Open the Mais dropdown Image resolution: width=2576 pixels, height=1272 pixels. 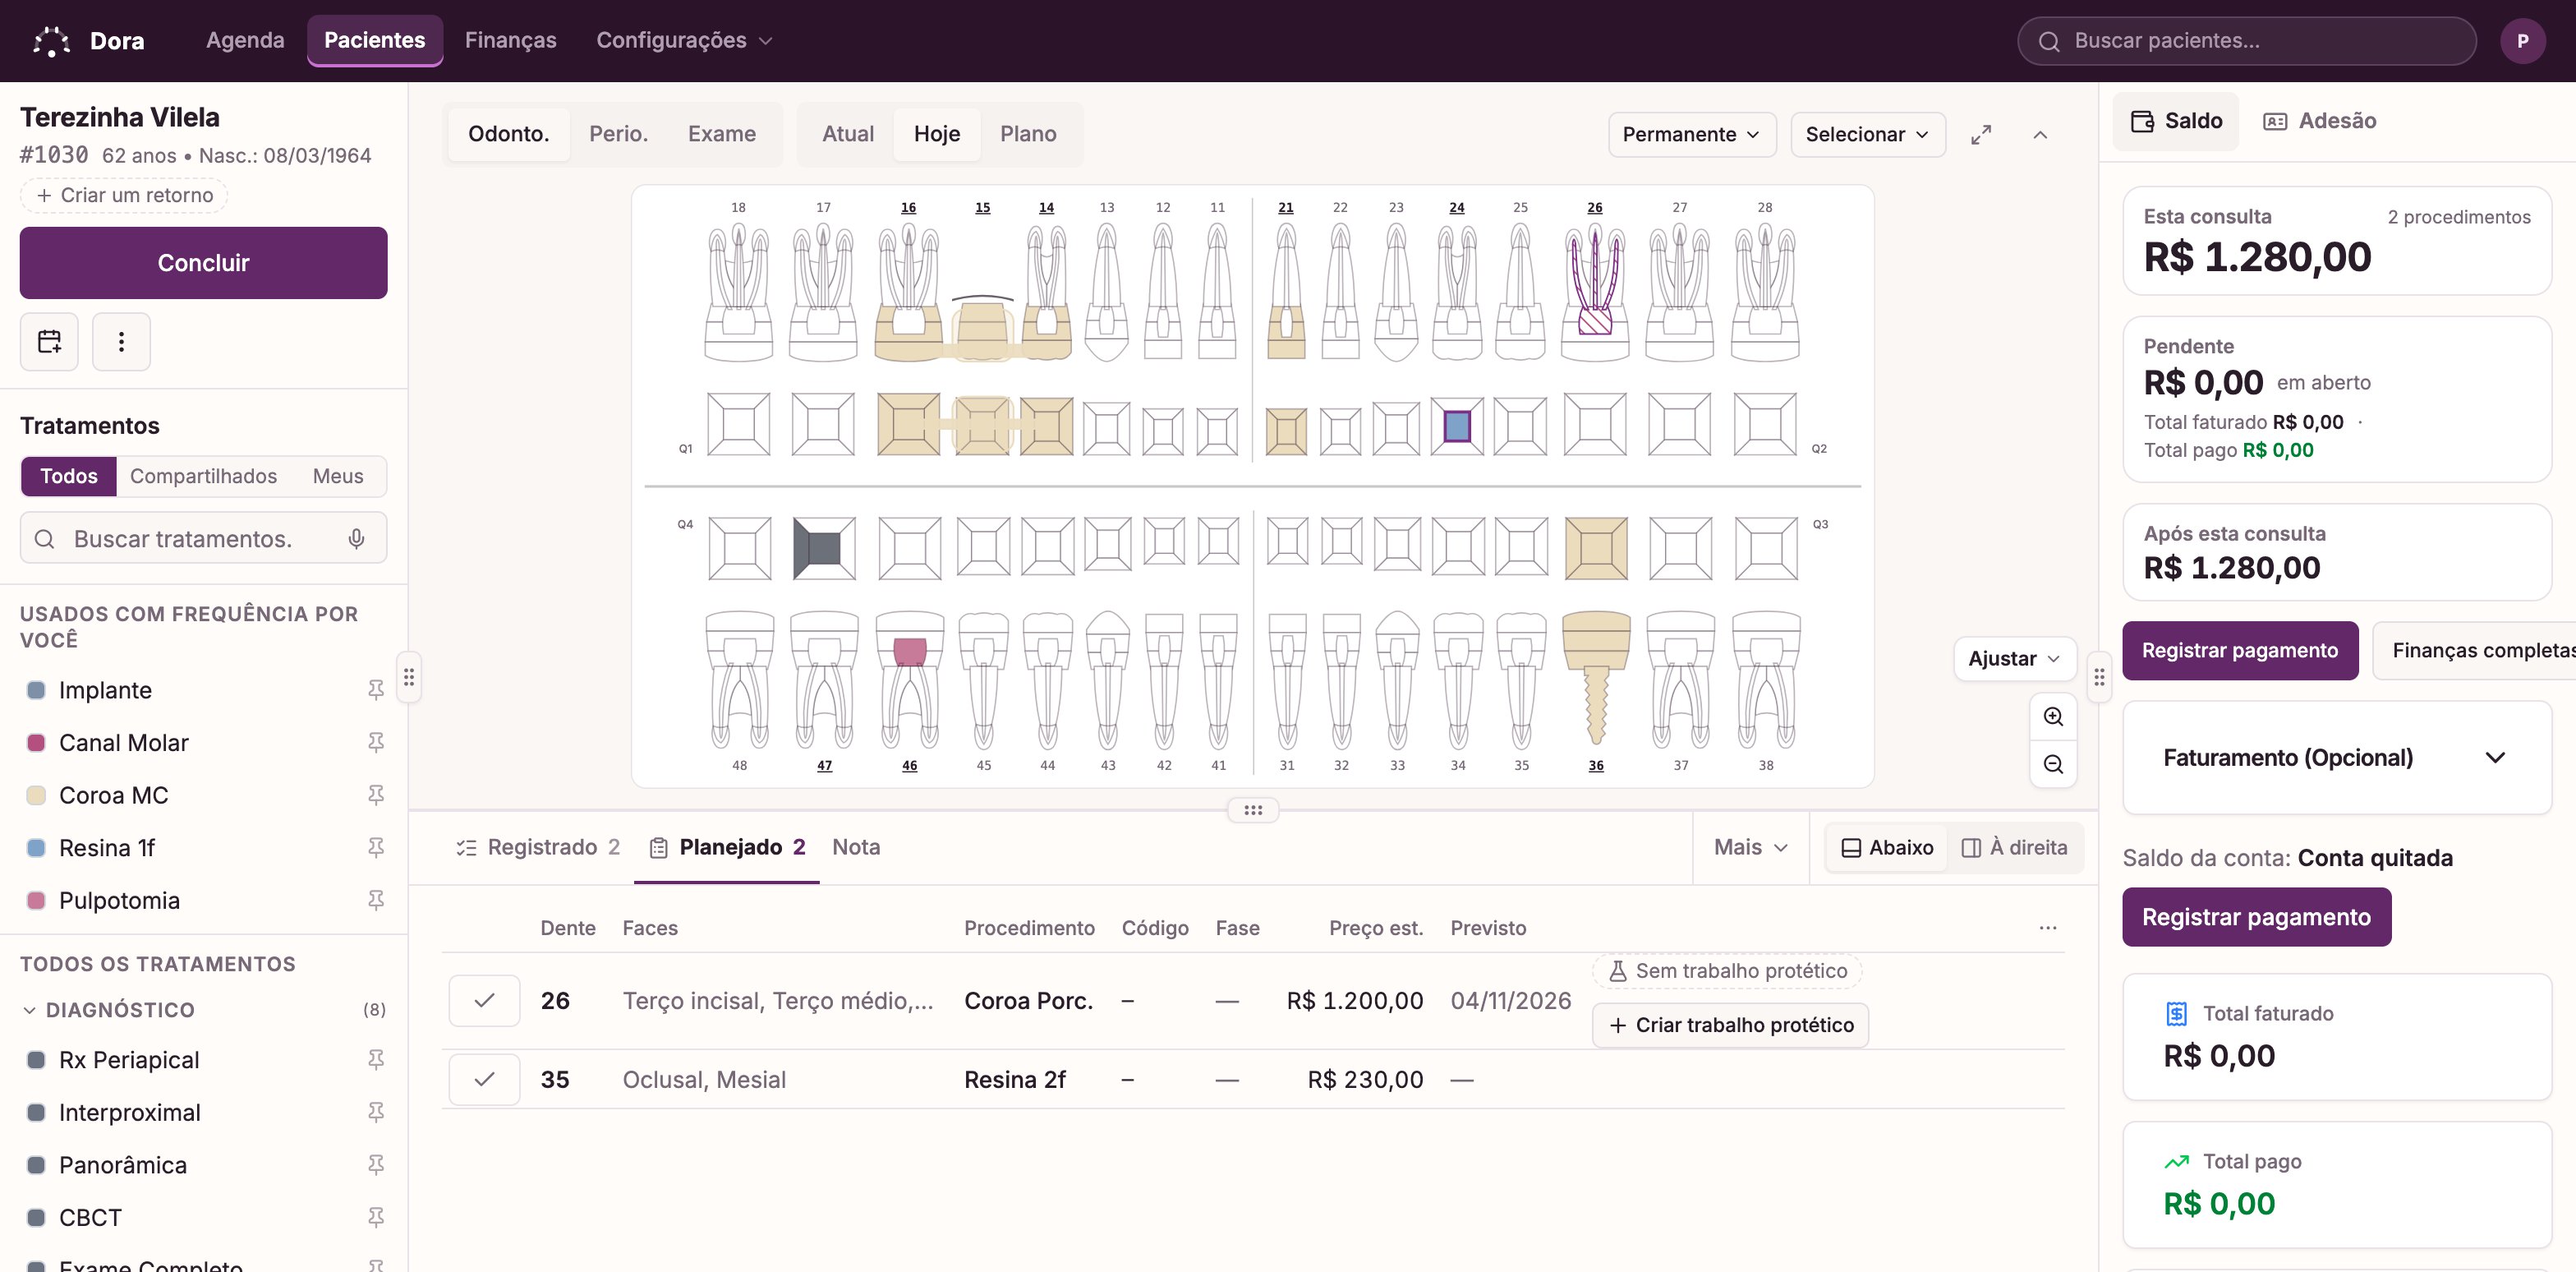(1750, 848)
